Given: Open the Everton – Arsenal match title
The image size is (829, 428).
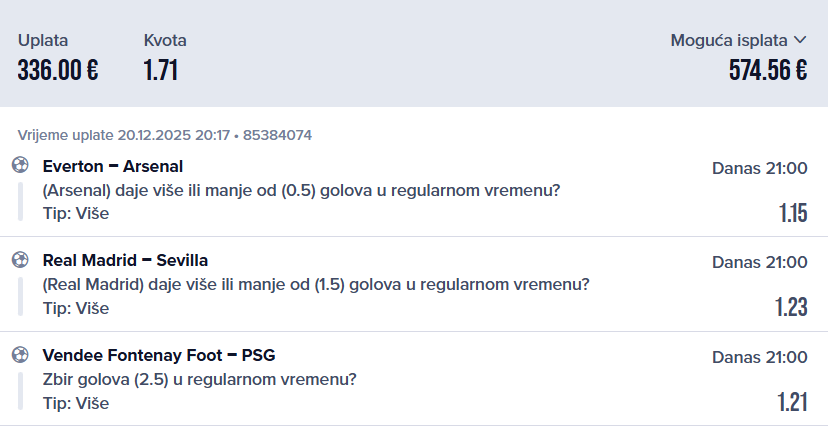Looking at the screenshot, I should click(x=113, y=166).
